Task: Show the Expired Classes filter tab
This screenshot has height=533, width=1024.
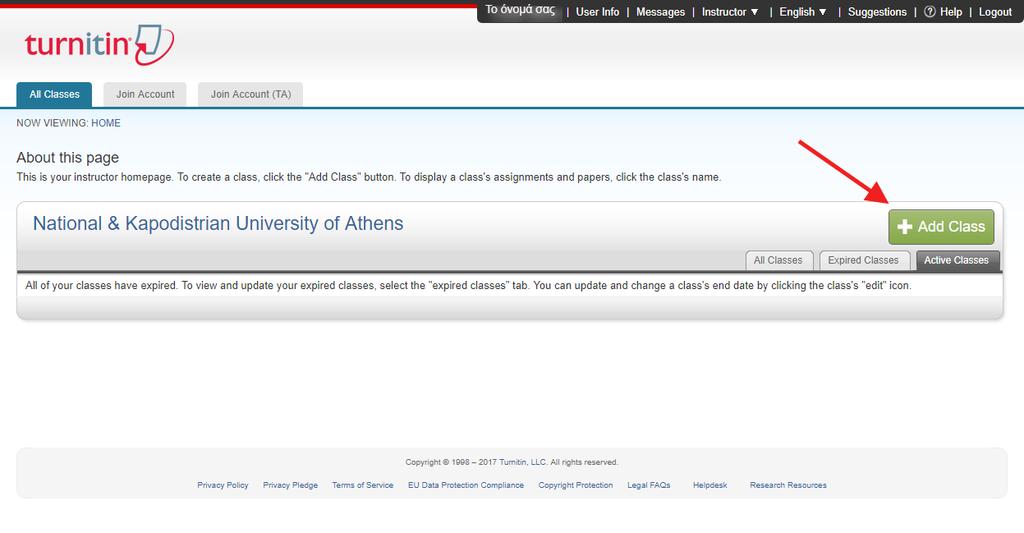Action: (x=863, y=260)
